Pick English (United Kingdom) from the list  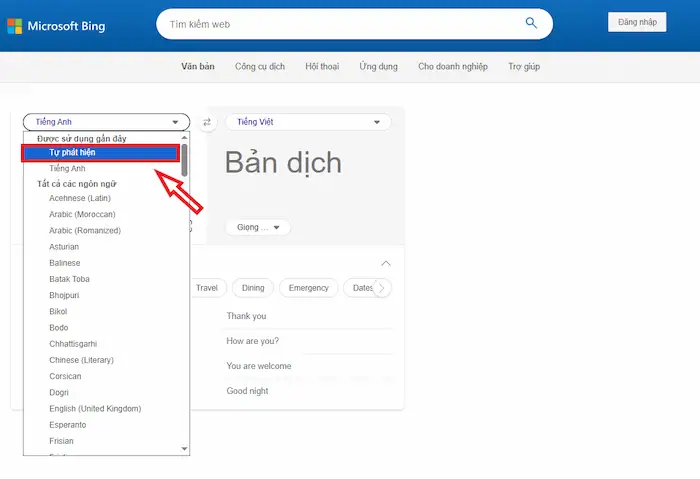pos(95,409)
